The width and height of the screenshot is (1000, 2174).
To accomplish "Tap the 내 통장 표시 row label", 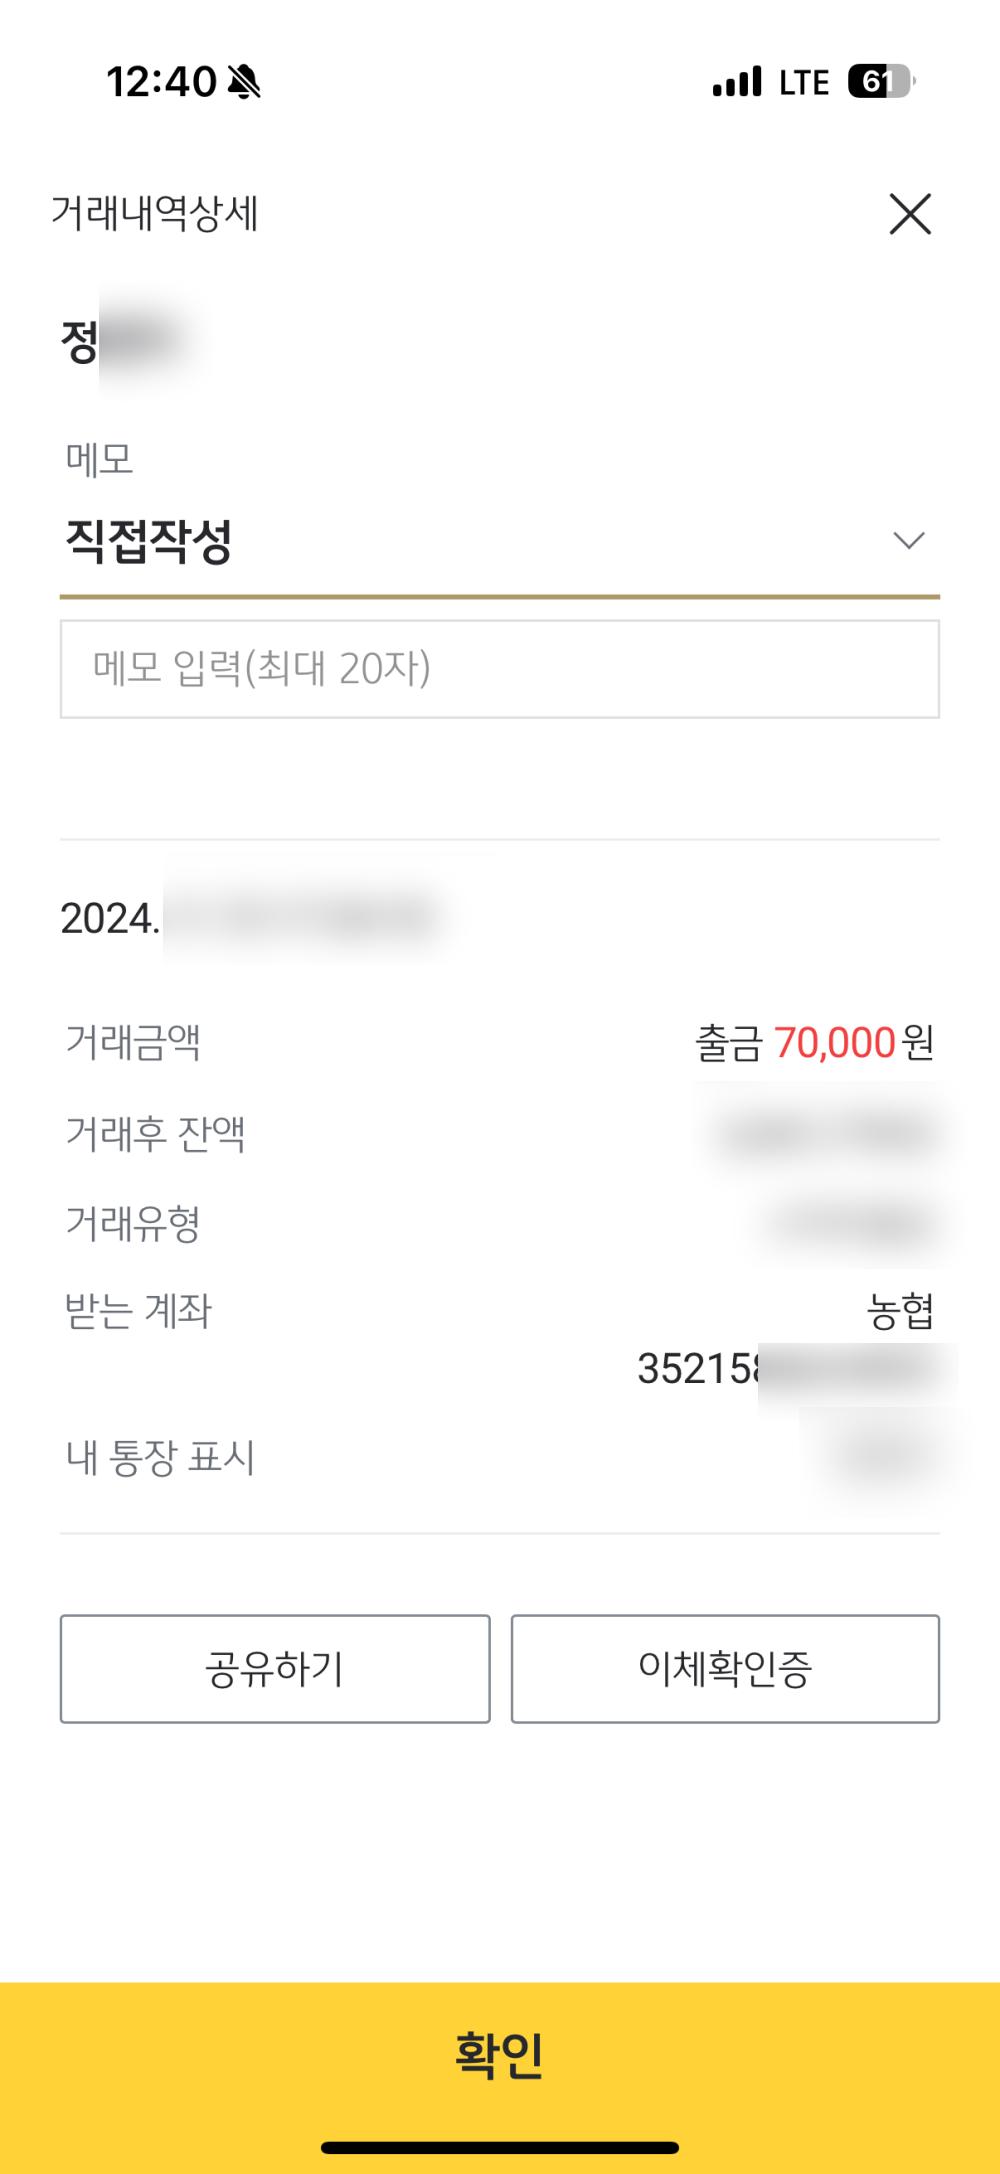I will tap(161, 1458).
